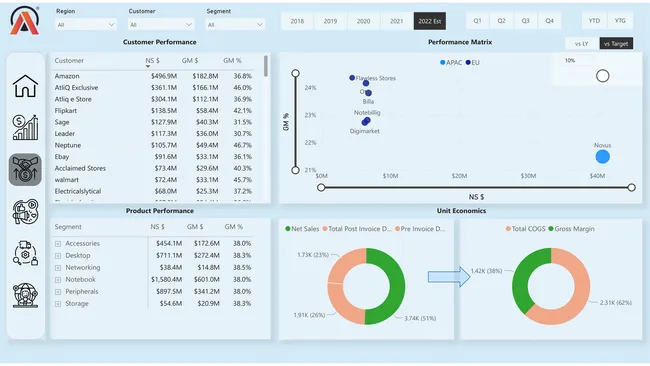This screenshot has height=366, width=650.
Task: Click the $1,580.4M Notebook sales value
Action: click(166, 280)
